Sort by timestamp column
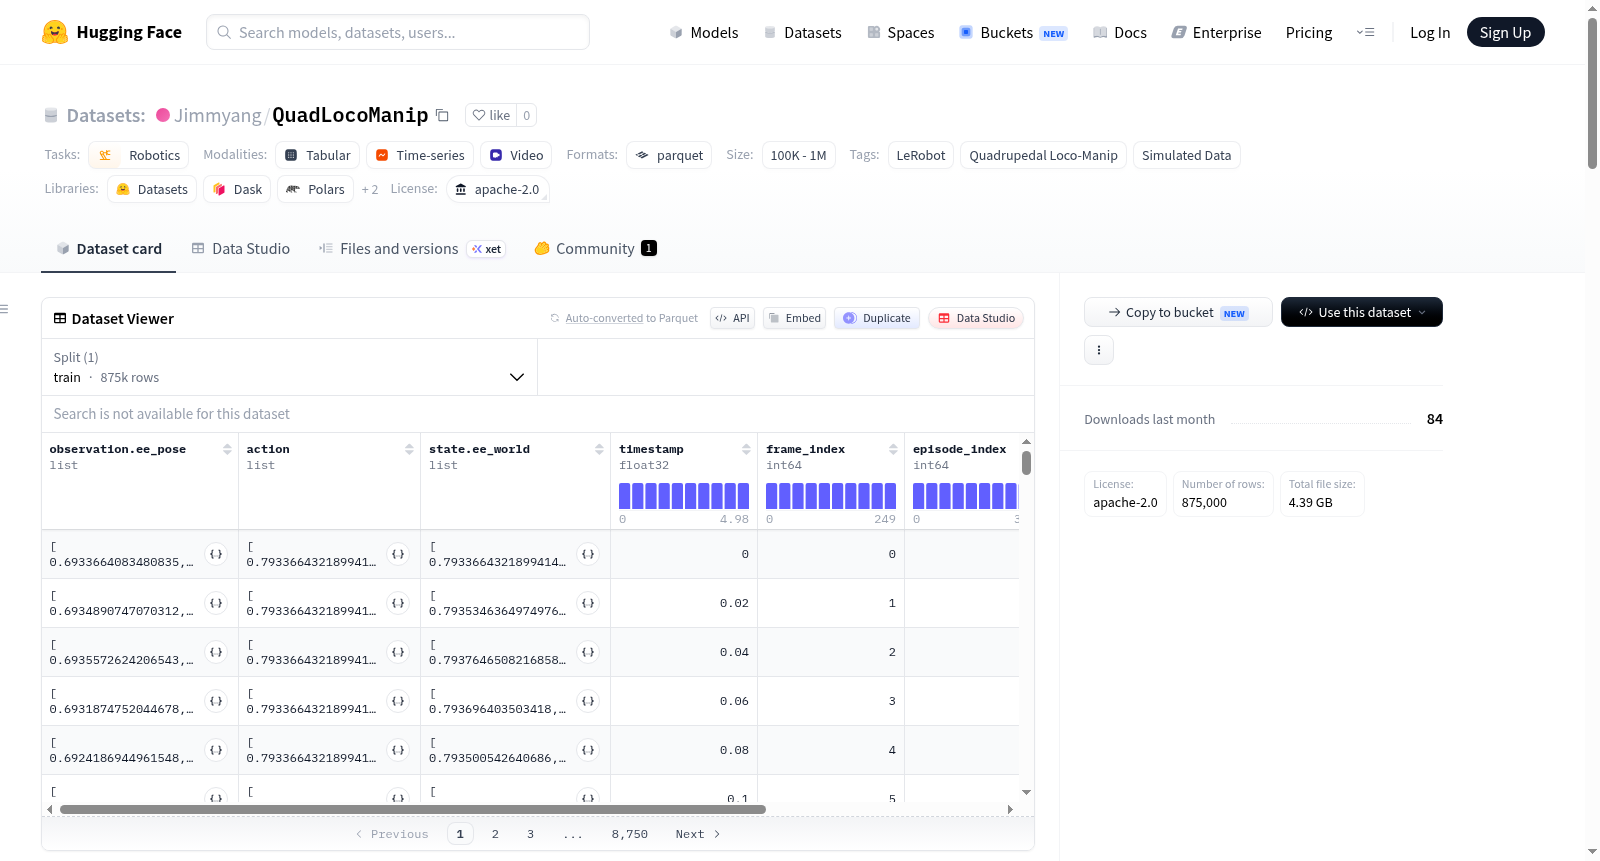Viewport: 1600px width, 861px height. [x=746, y=449]
